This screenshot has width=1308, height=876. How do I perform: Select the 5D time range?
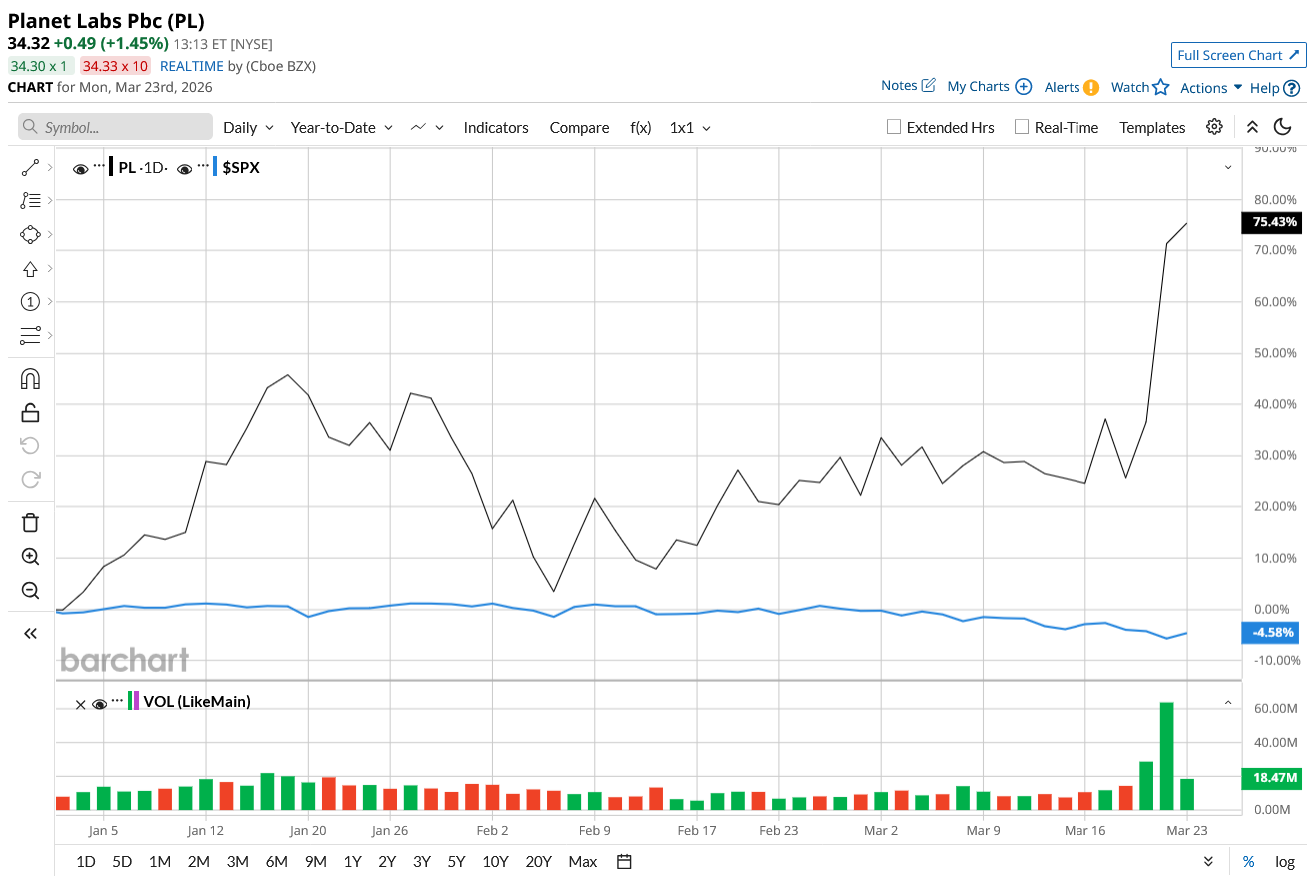[x=122, y=861]
